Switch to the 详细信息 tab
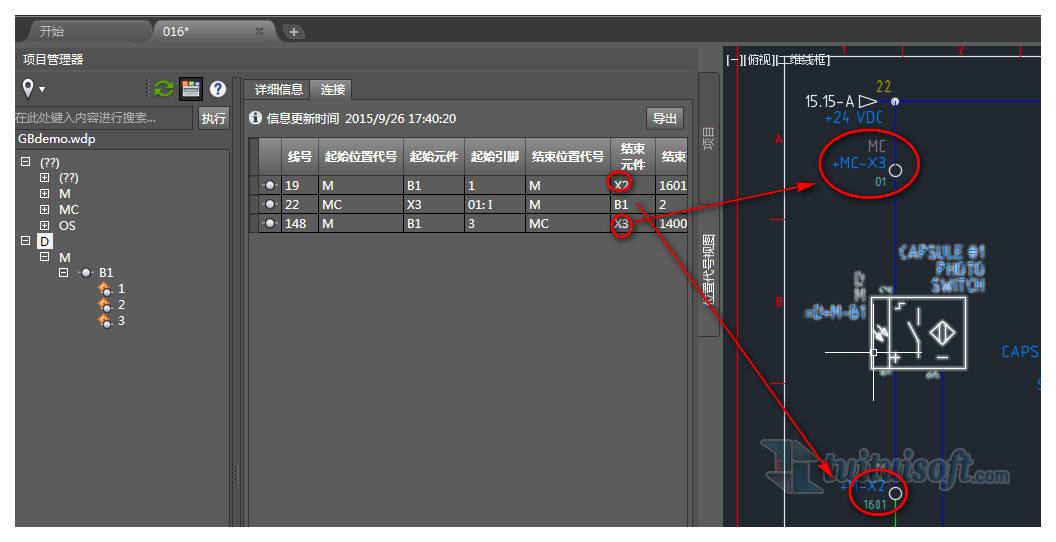 (277, 89)
